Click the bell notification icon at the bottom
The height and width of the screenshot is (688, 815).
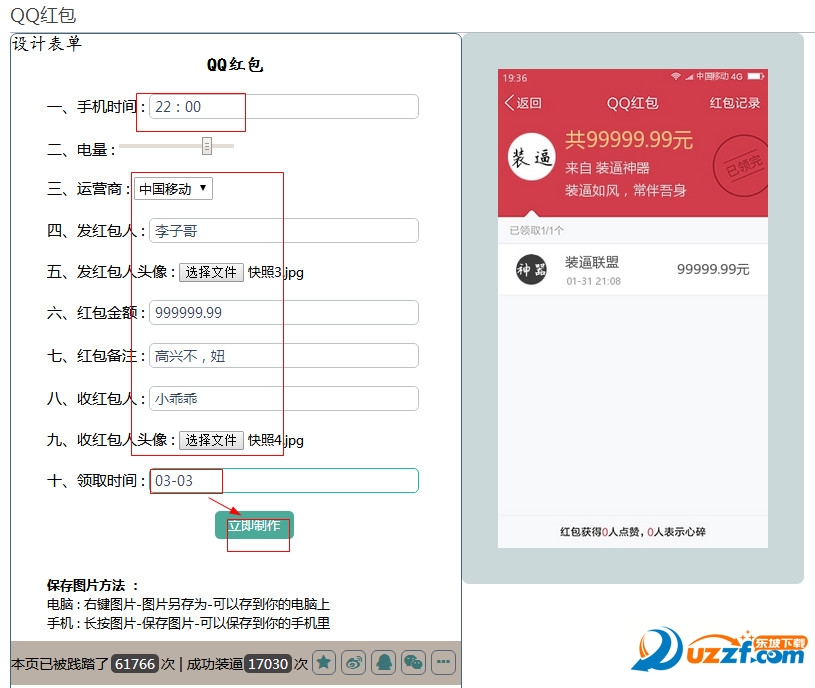(x=384, y=663)
